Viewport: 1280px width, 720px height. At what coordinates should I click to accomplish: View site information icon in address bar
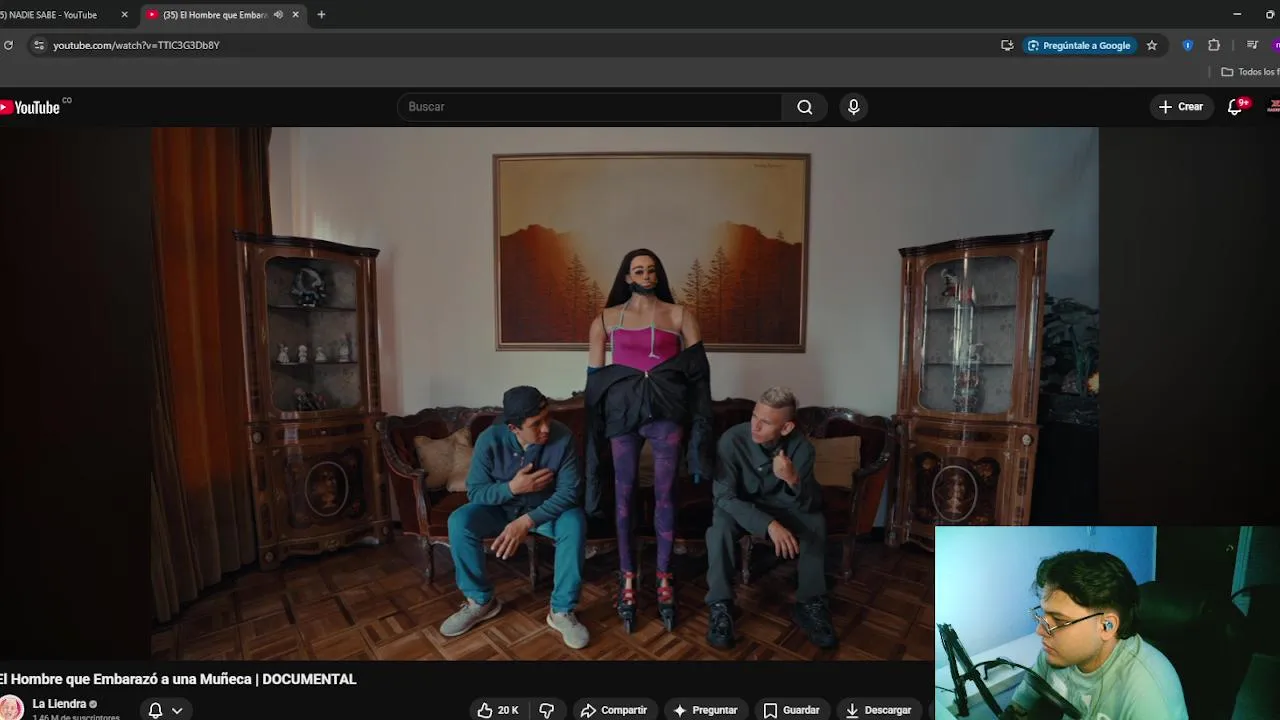38,45
